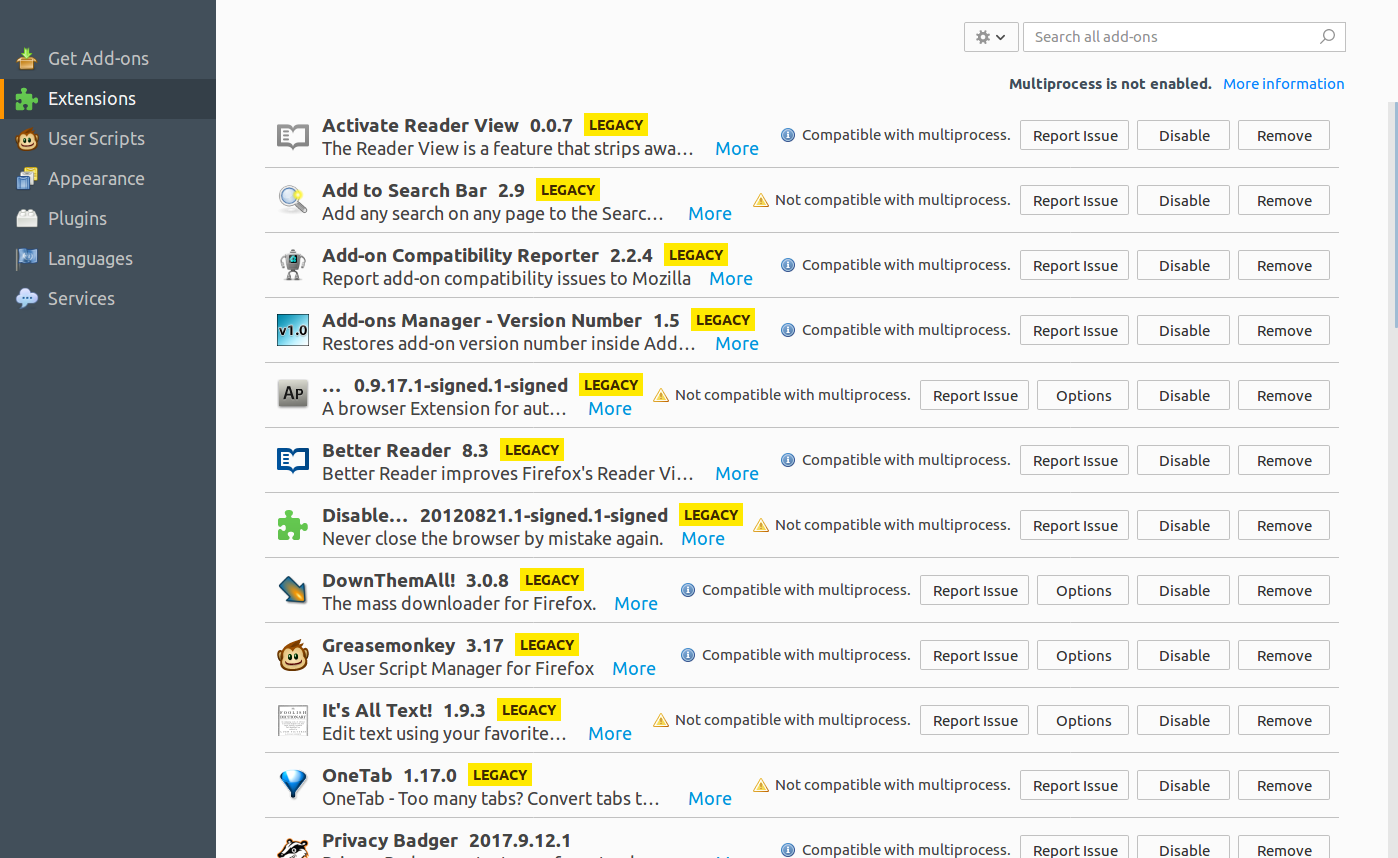
Task: Open Options for It's All Text!
Action: pyautogui.click(x=1083, y=721)
